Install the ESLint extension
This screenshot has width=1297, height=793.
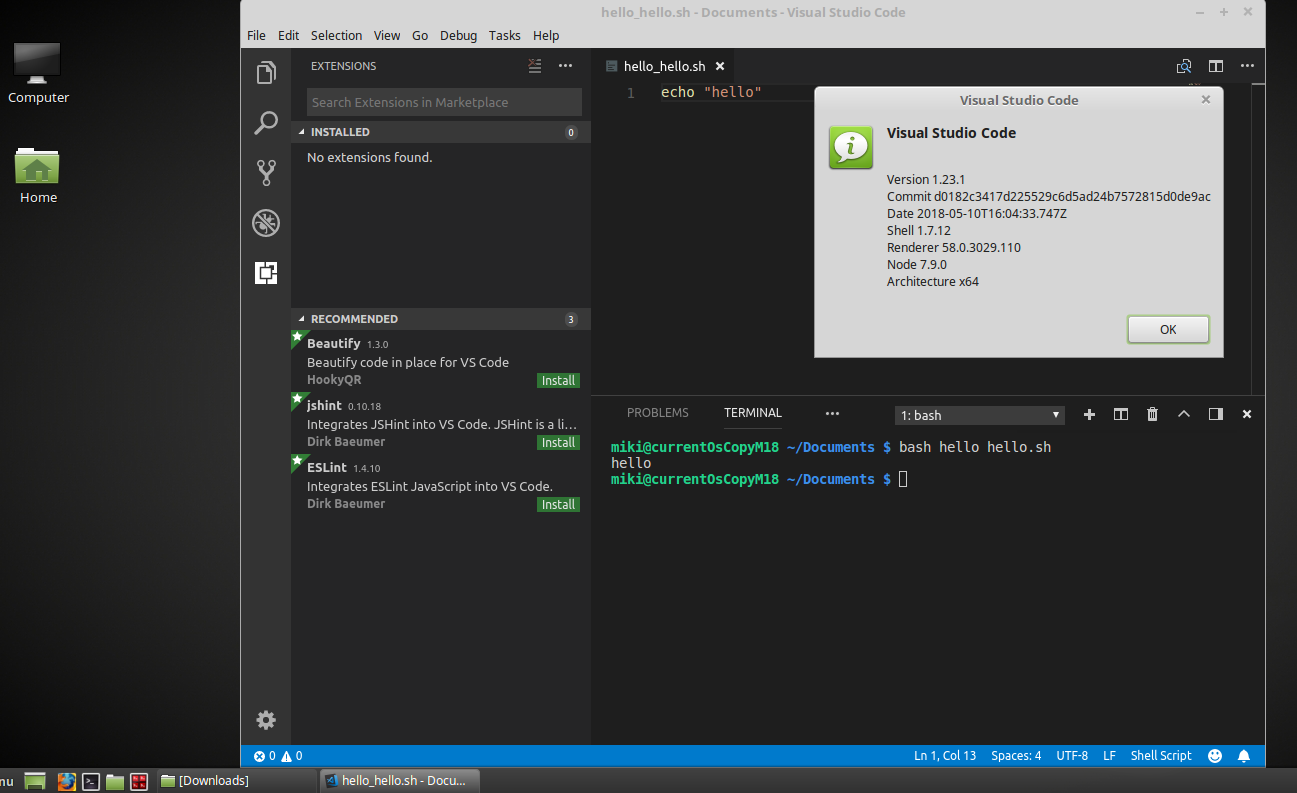coord(558,504)
